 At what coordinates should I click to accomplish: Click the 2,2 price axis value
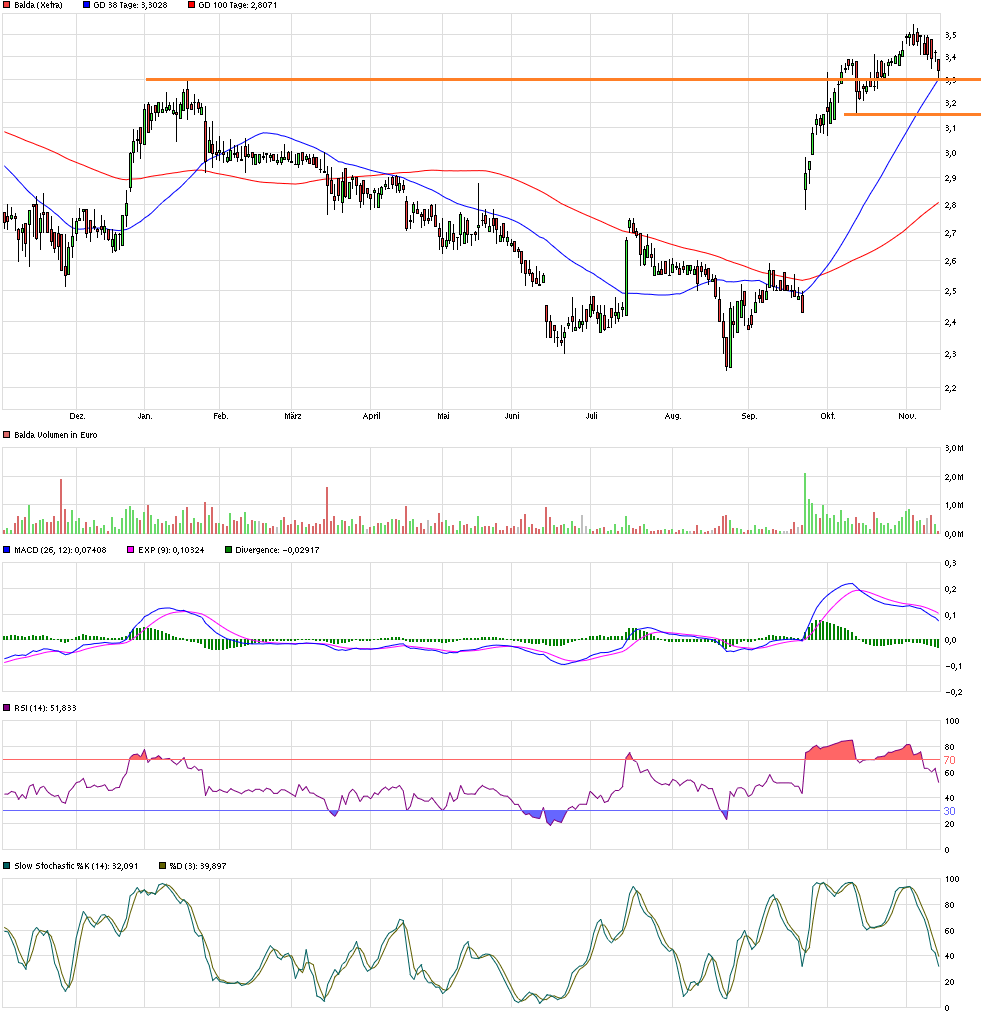pos(950,388)
